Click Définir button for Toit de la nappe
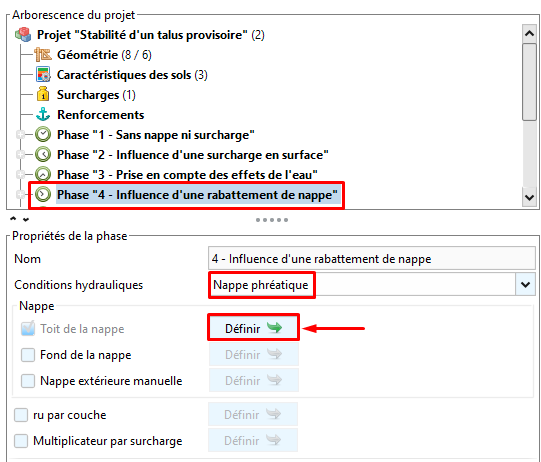The height and width of the screenshot is (462, 541). tap(254, 328)
